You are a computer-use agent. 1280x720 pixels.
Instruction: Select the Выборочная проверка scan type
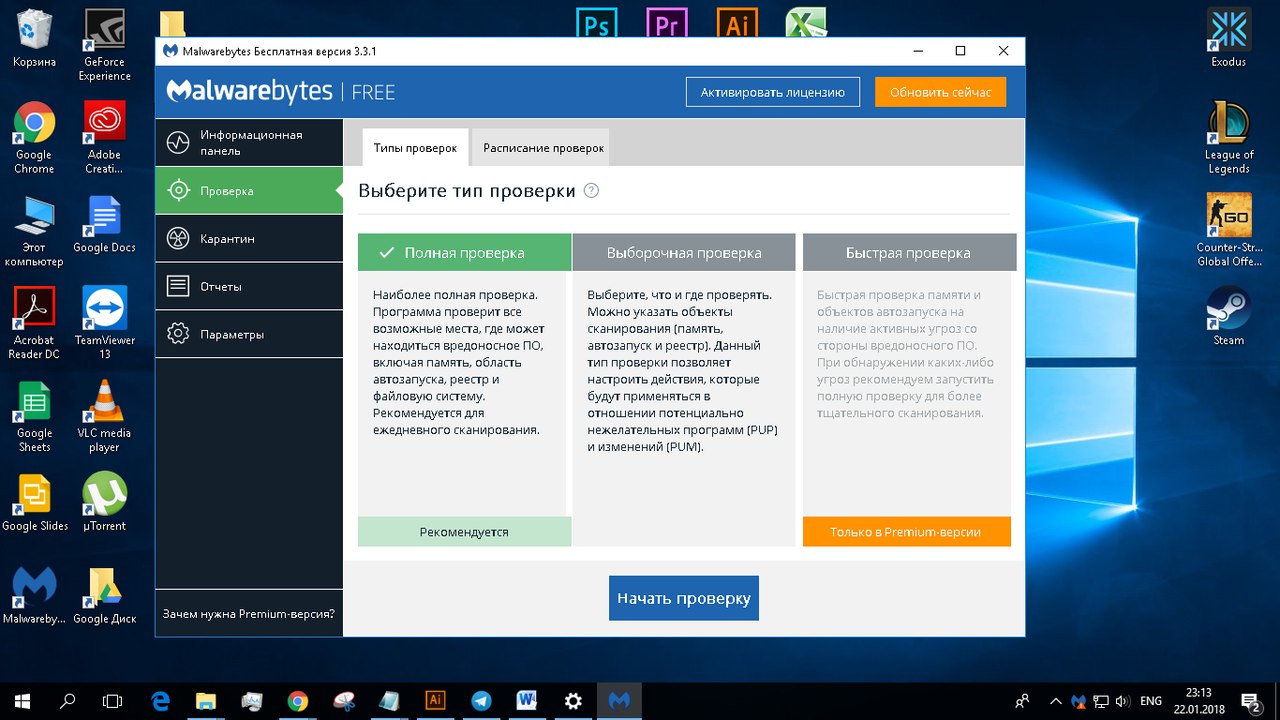[x=684, y=253]
